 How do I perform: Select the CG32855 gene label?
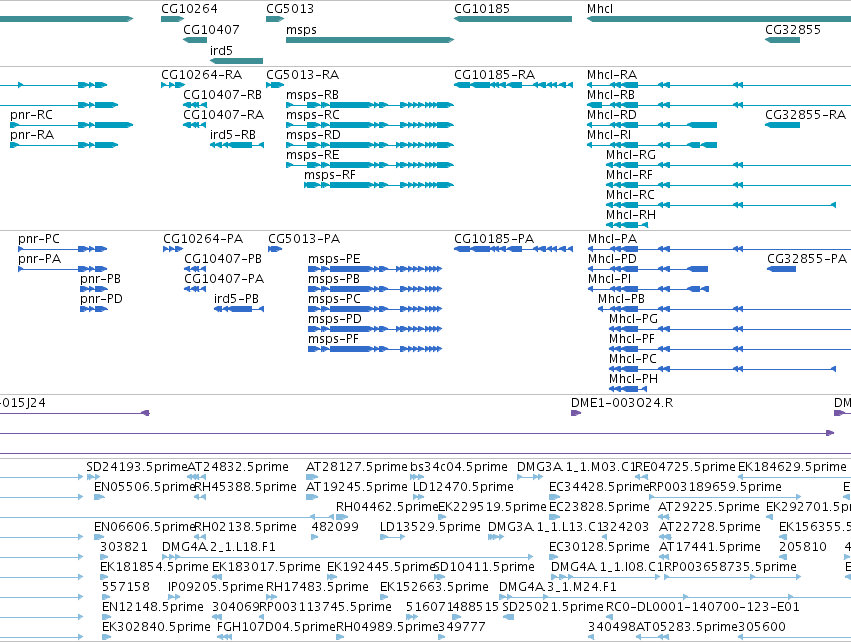click(793, 29)
